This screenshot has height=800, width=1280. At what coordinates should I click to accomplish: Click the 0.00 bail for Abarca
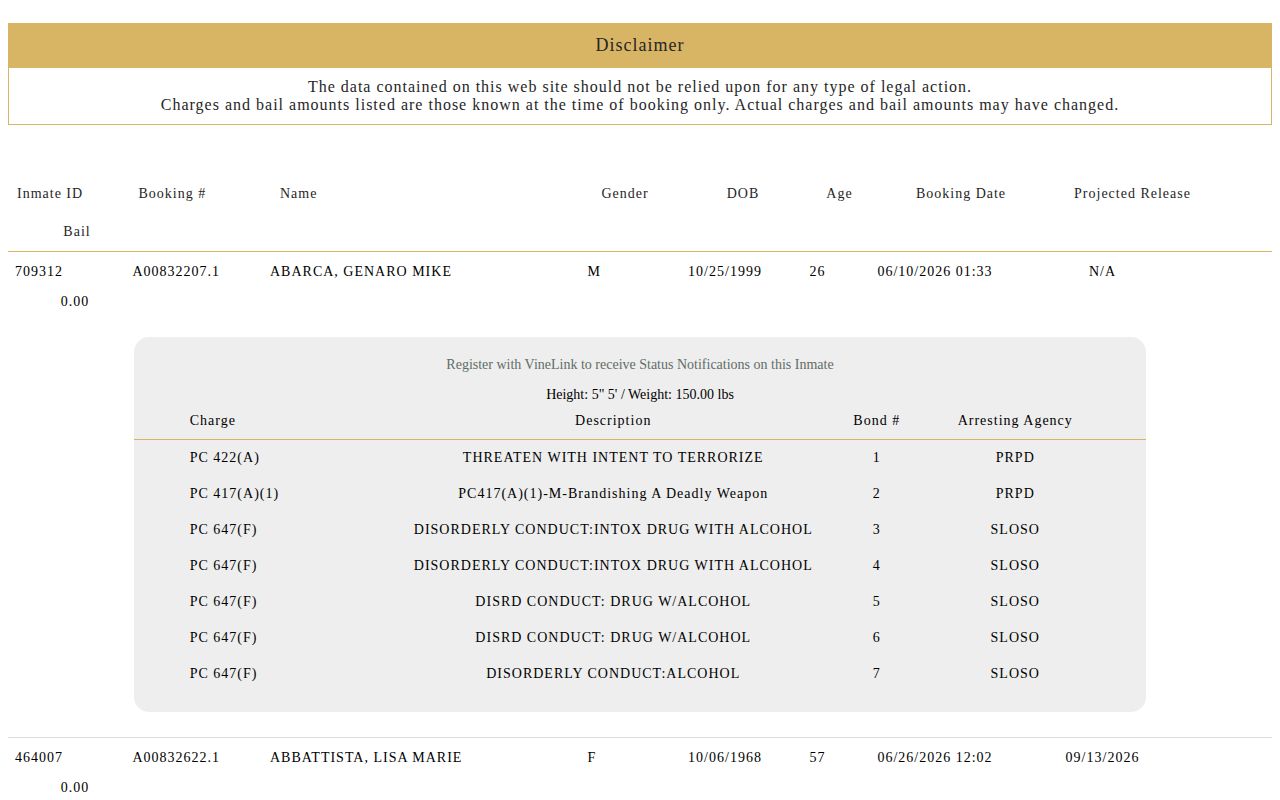pos(75,301)
